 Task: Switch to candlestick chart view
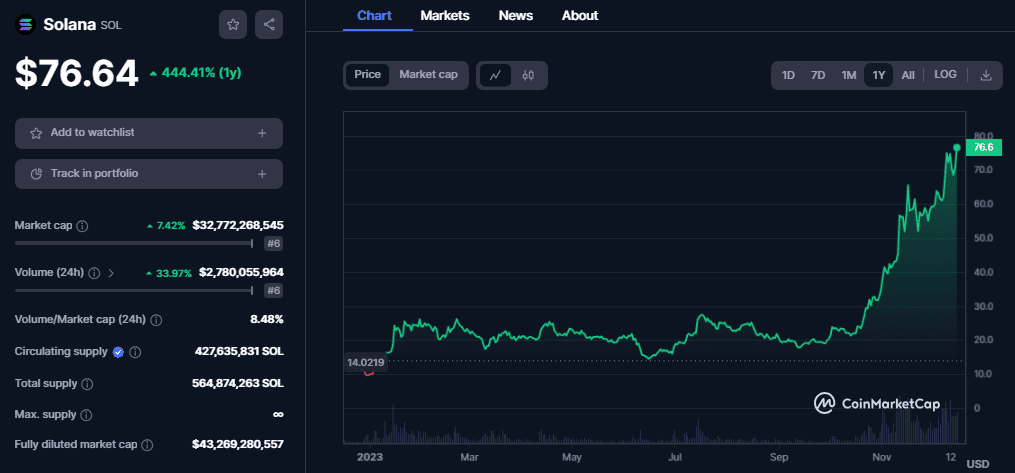pos(528,75)
